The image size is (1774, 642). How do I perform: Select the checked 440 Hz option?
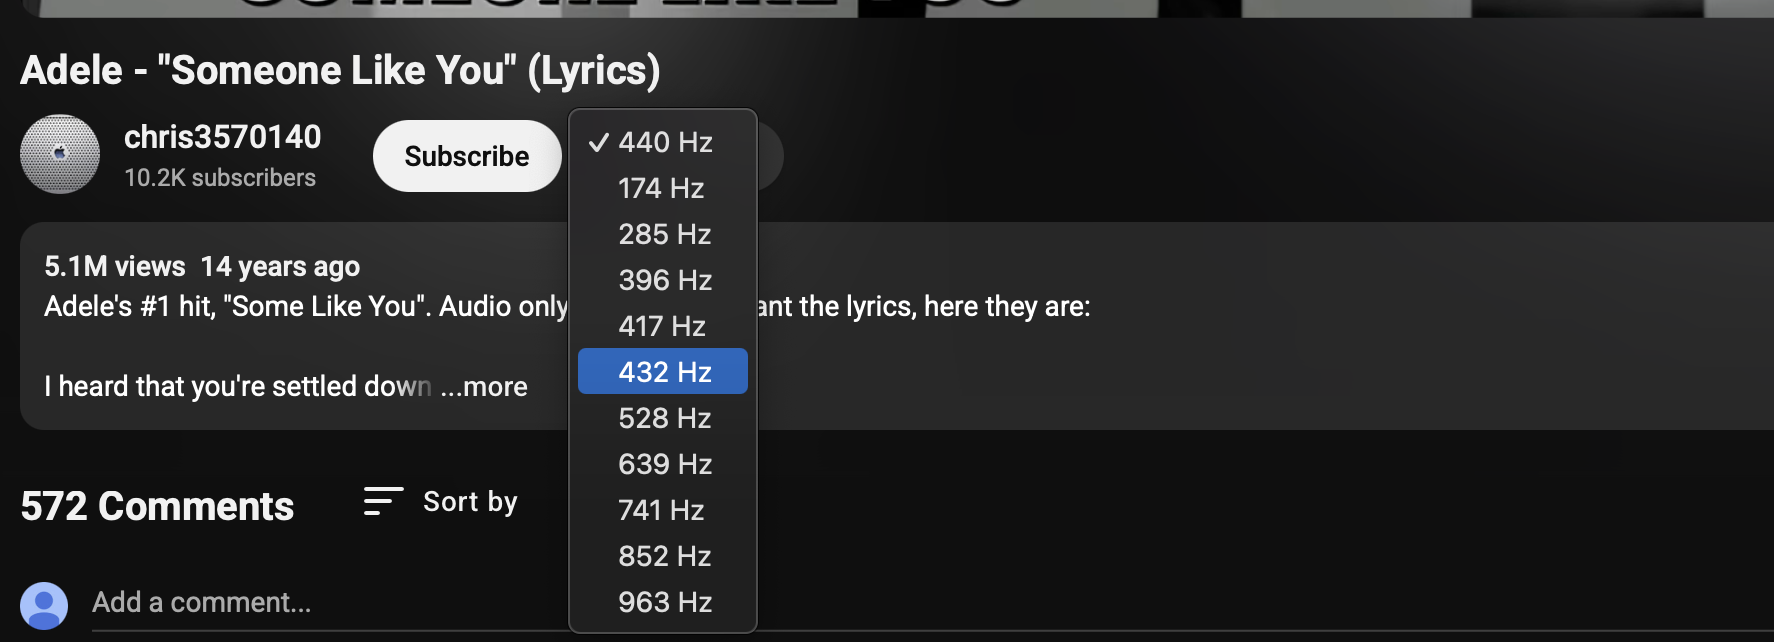(665, 142)
